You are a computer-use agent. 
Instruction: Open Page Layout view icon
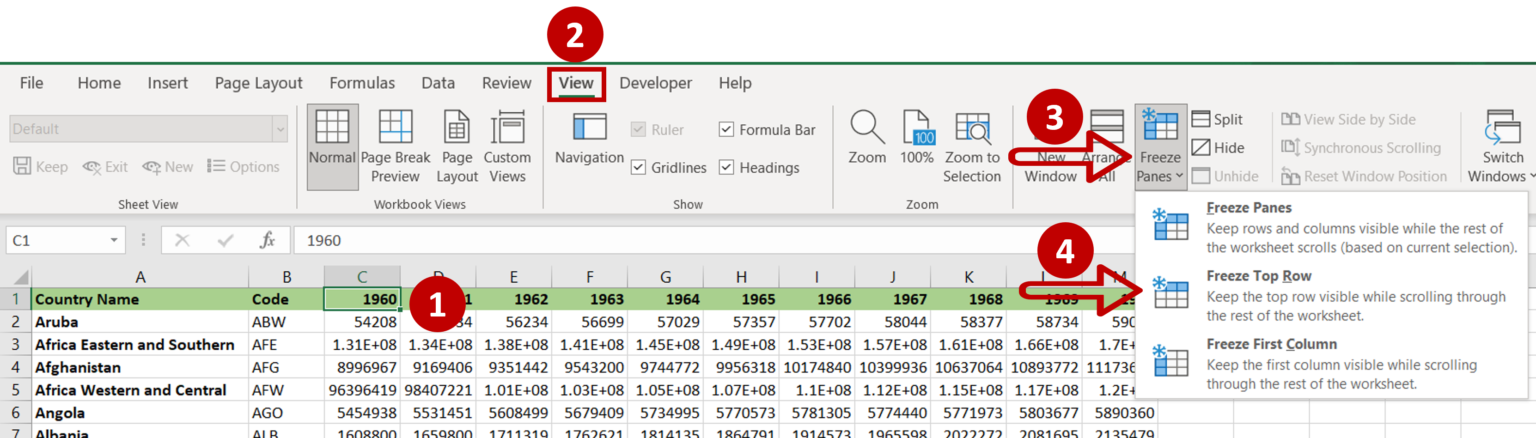(x=457, y=127)
